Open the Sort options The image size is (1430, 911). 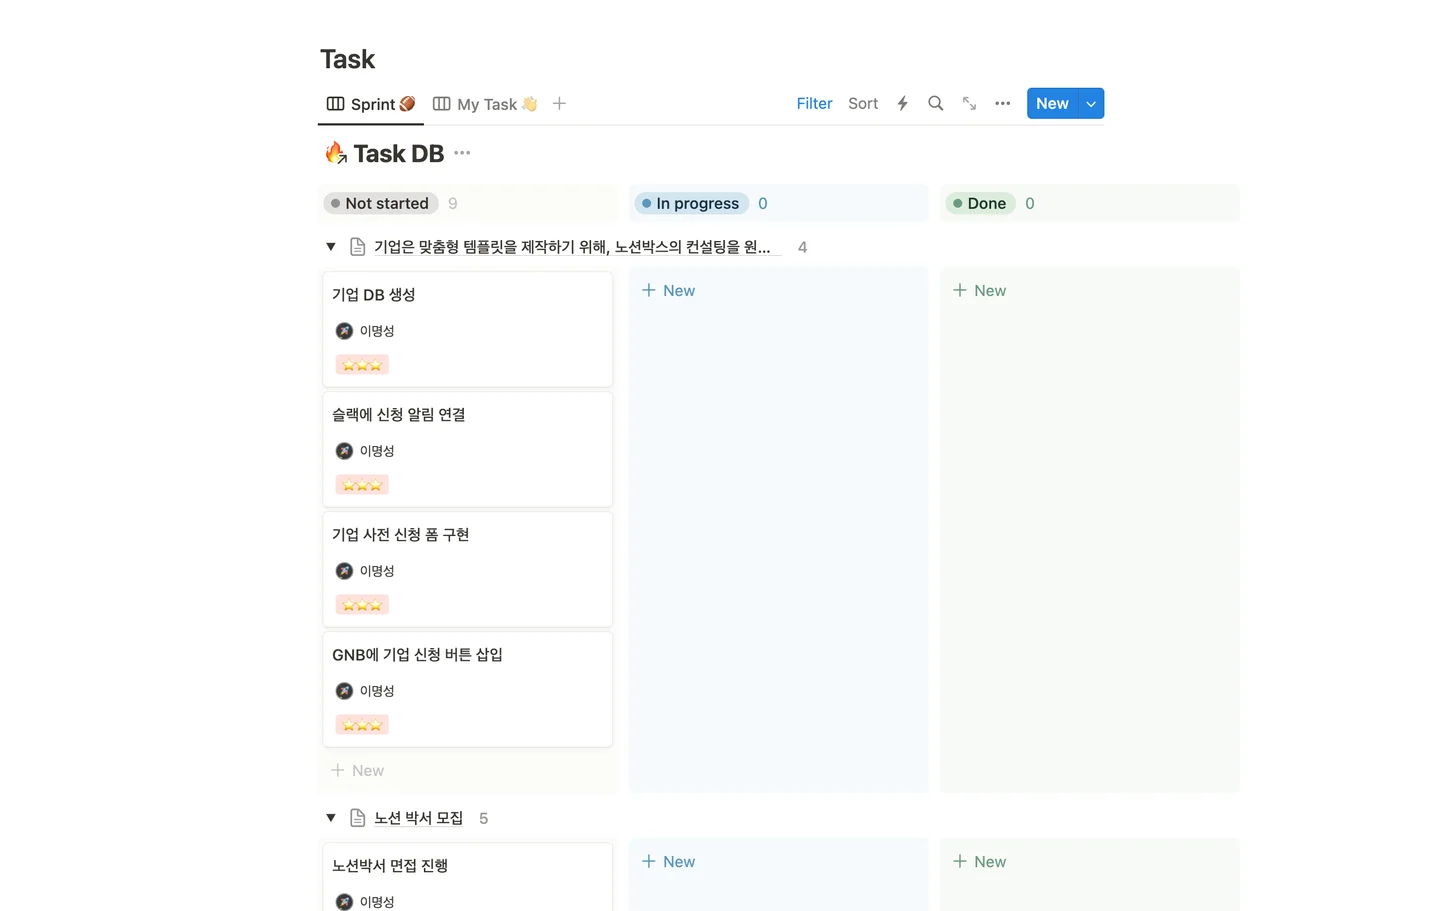pos(863,103)
